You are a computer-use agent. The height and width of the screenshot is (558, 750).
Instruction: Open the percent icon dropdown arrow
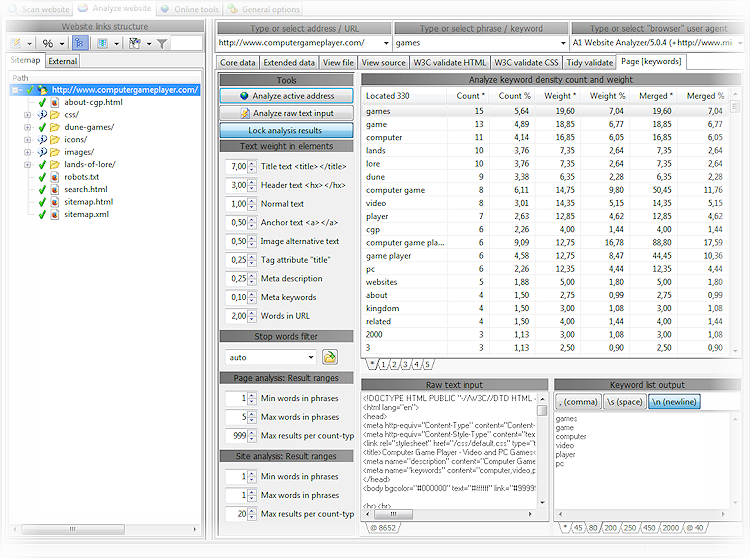click(x=62, y=44)
